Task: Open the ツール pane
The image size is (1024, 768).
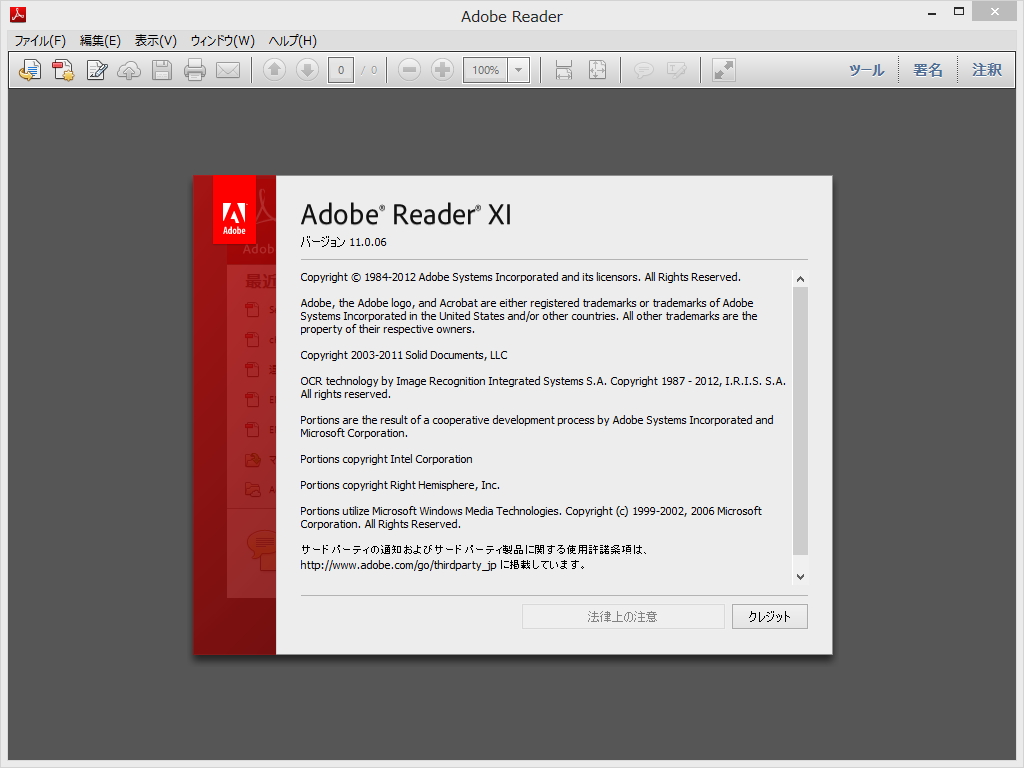Action: [x=865, y=70]
